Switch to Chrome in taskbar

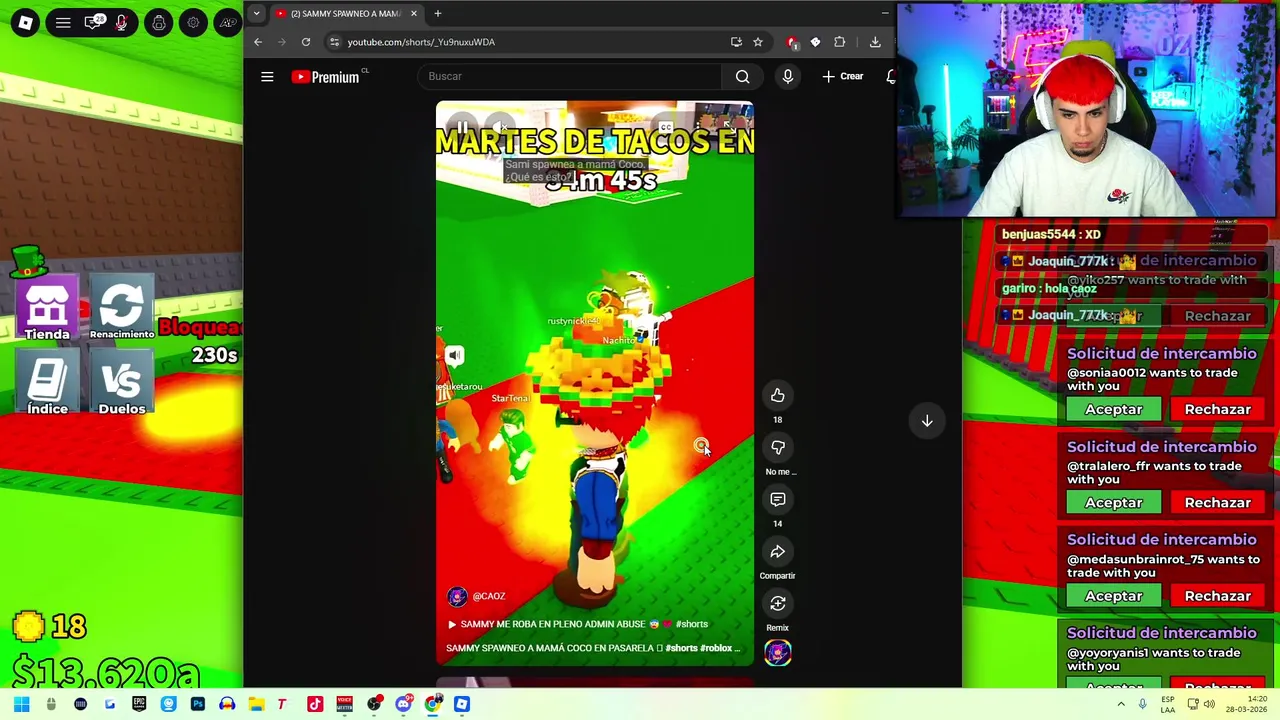432,704
